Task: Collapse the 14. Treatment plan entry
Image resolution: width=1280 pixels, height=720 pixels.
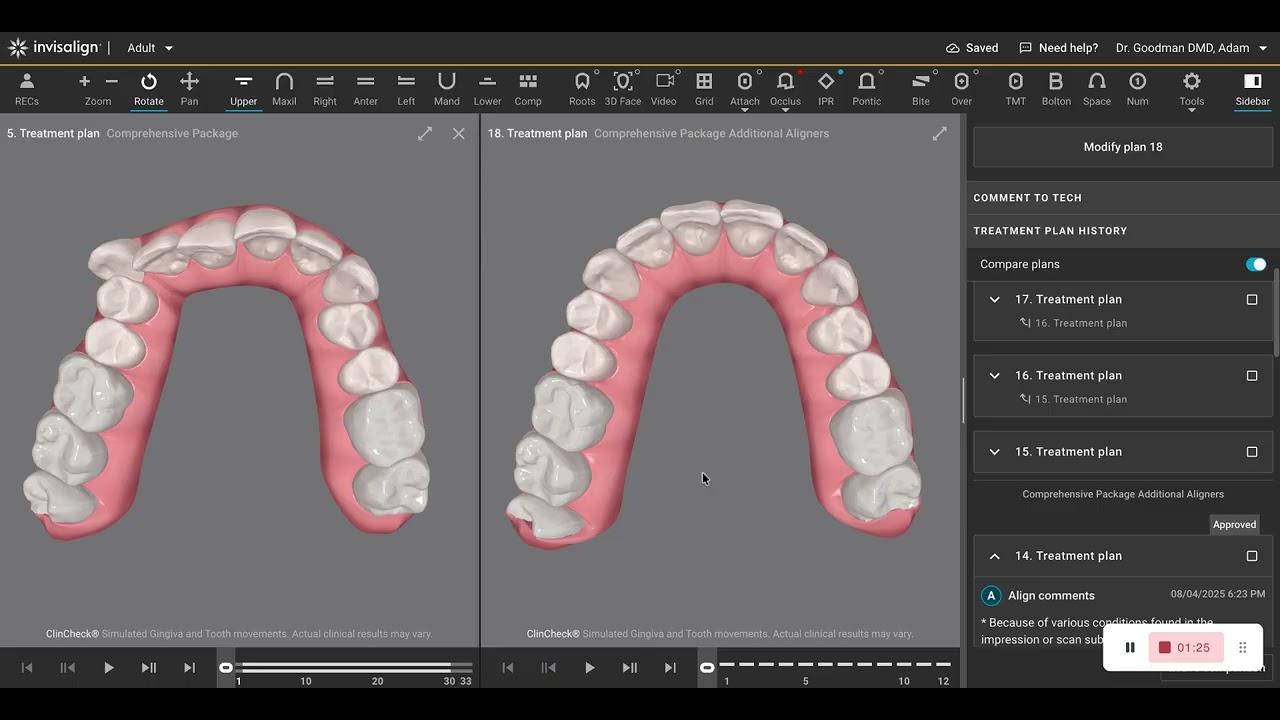Action: 995,556
